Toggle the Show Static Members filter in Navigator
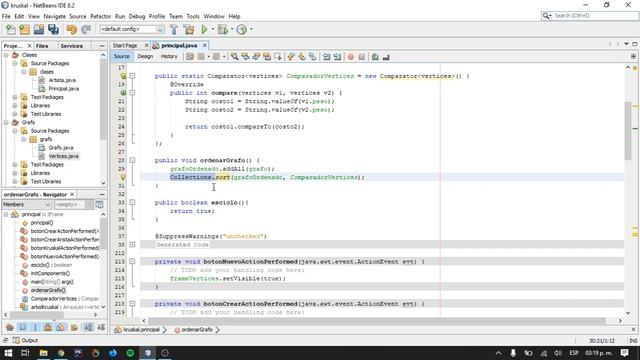This screenshot has width=640, height=360. click(x=35, y=327)
